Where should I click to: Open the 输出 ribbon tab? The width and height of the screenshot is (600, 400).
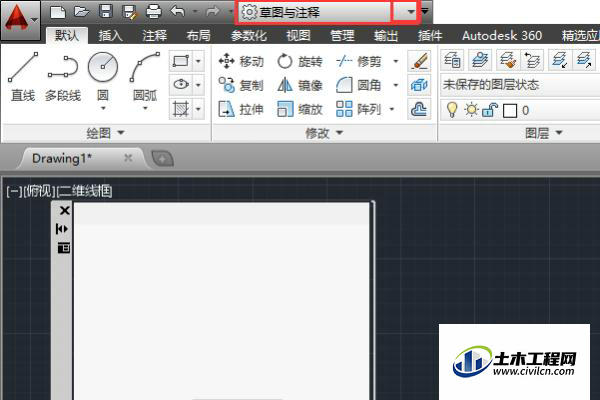coord(386,36)
